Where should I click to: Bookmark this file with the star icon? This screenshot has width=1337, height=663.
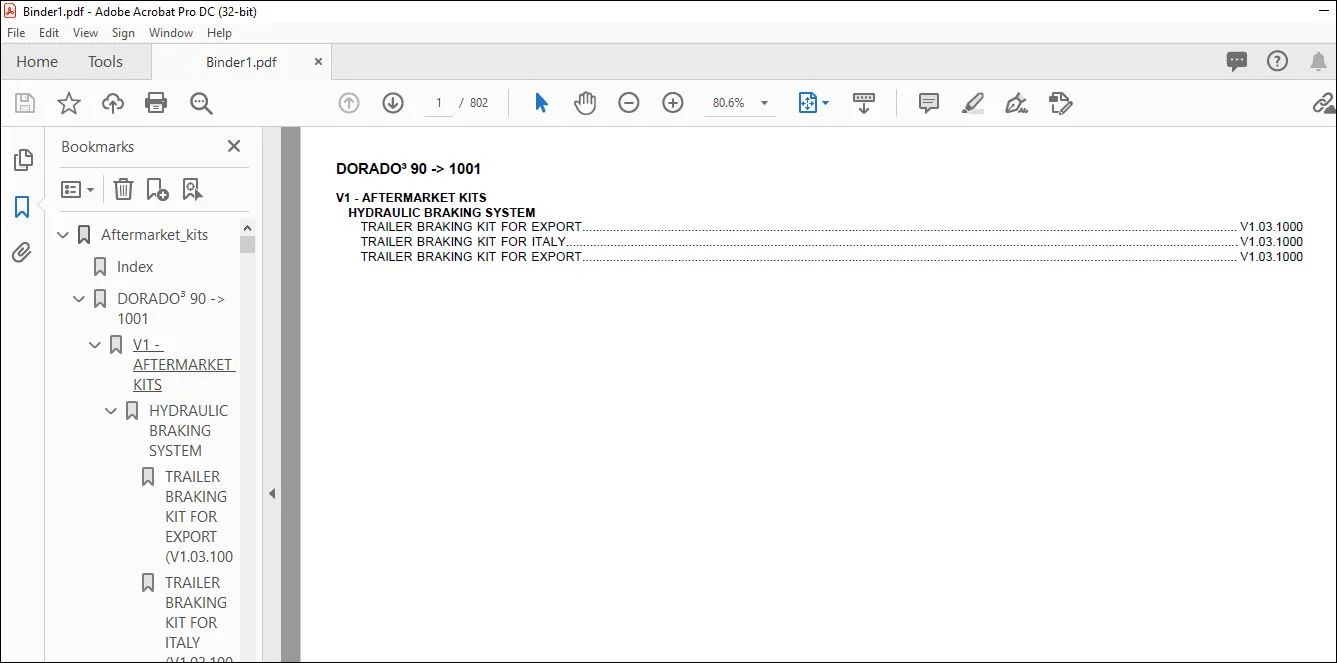pyautogui.click(x=68, y=103)
